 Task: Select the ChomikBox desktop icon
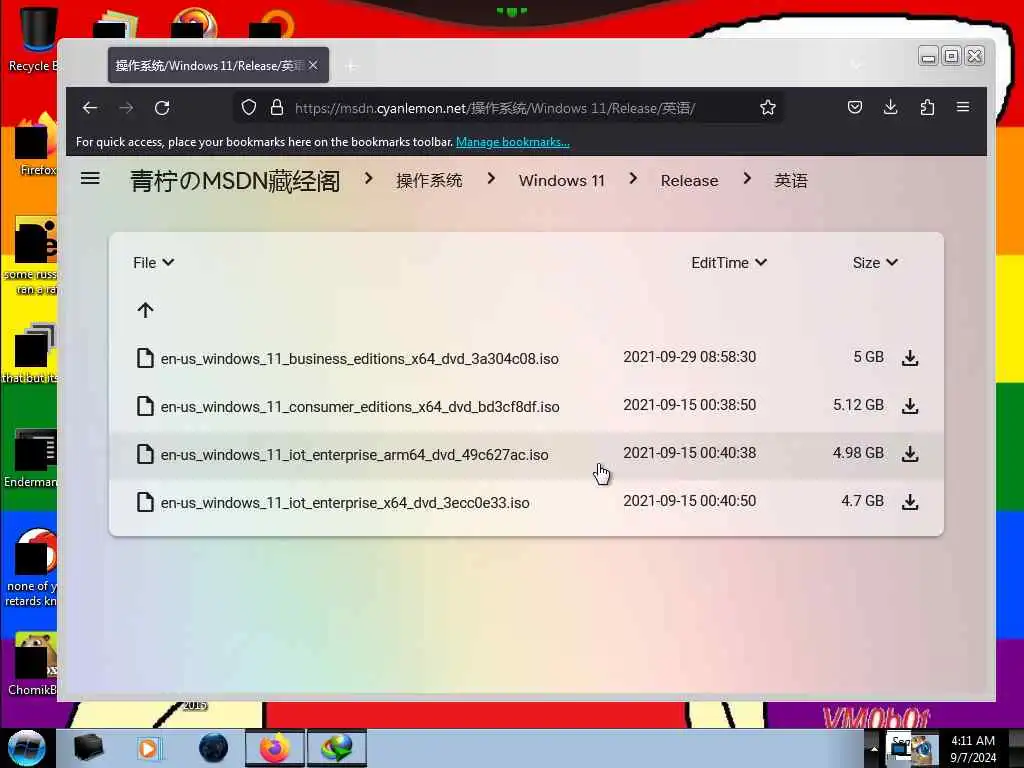[x=33, y=664]
